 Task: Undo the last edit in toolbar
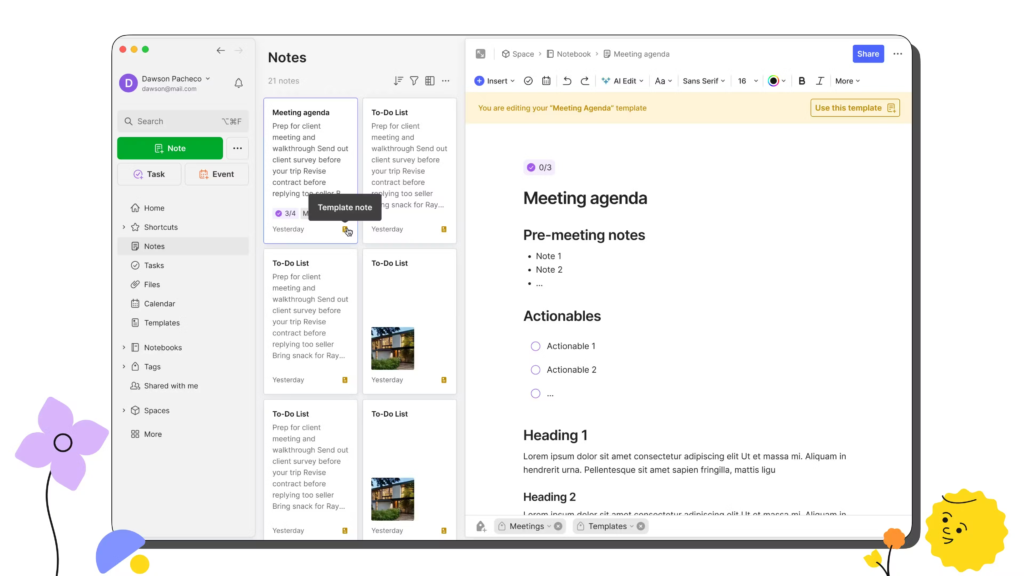pos(567,81)
